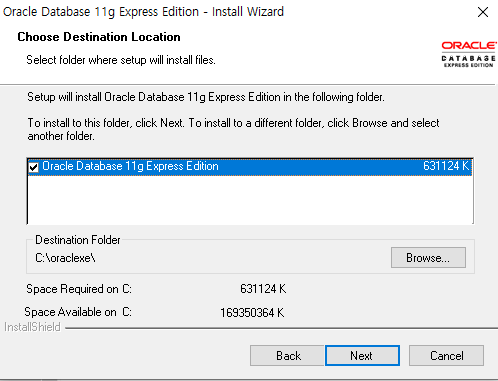
Task: Click the Space Available value 169350364 K
Action: click(x=252, y=313)
